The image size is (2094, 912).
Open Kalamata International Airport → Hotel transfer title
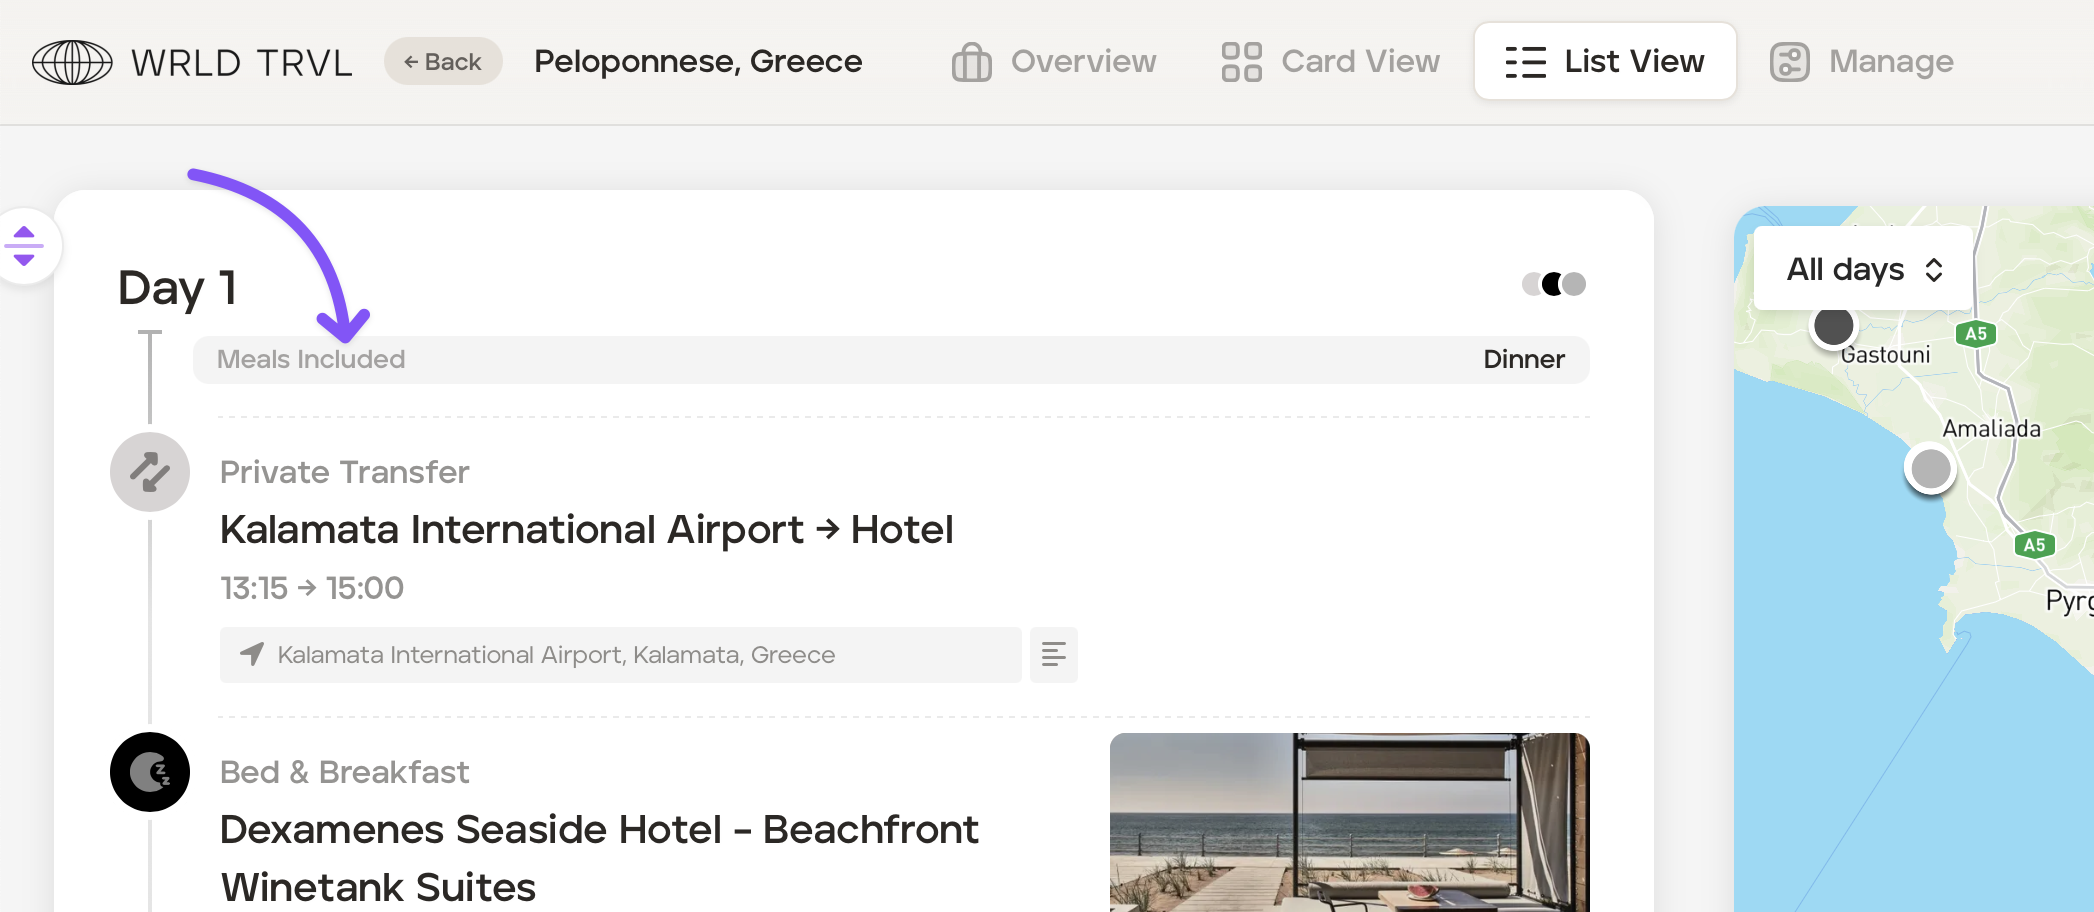point(586,530)
